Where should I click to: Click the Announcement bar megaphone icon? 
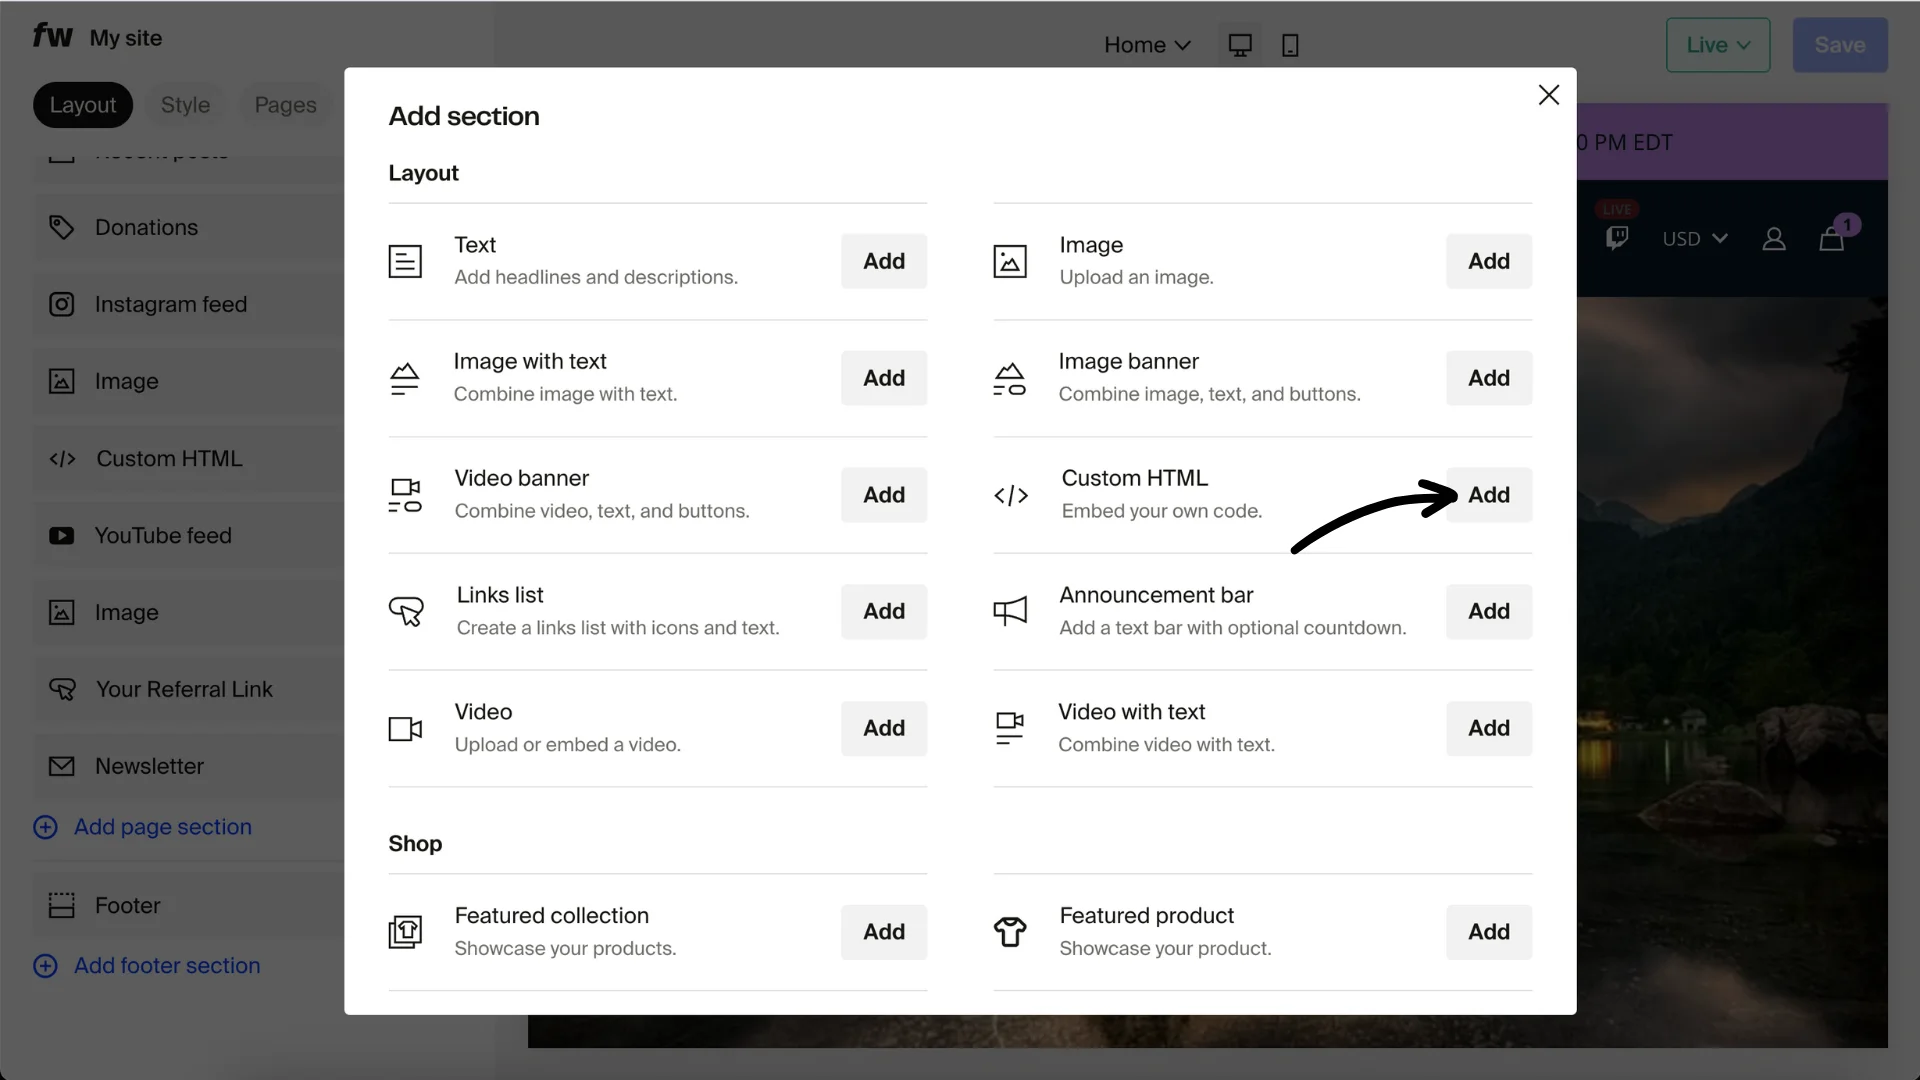pos(1010,611)
